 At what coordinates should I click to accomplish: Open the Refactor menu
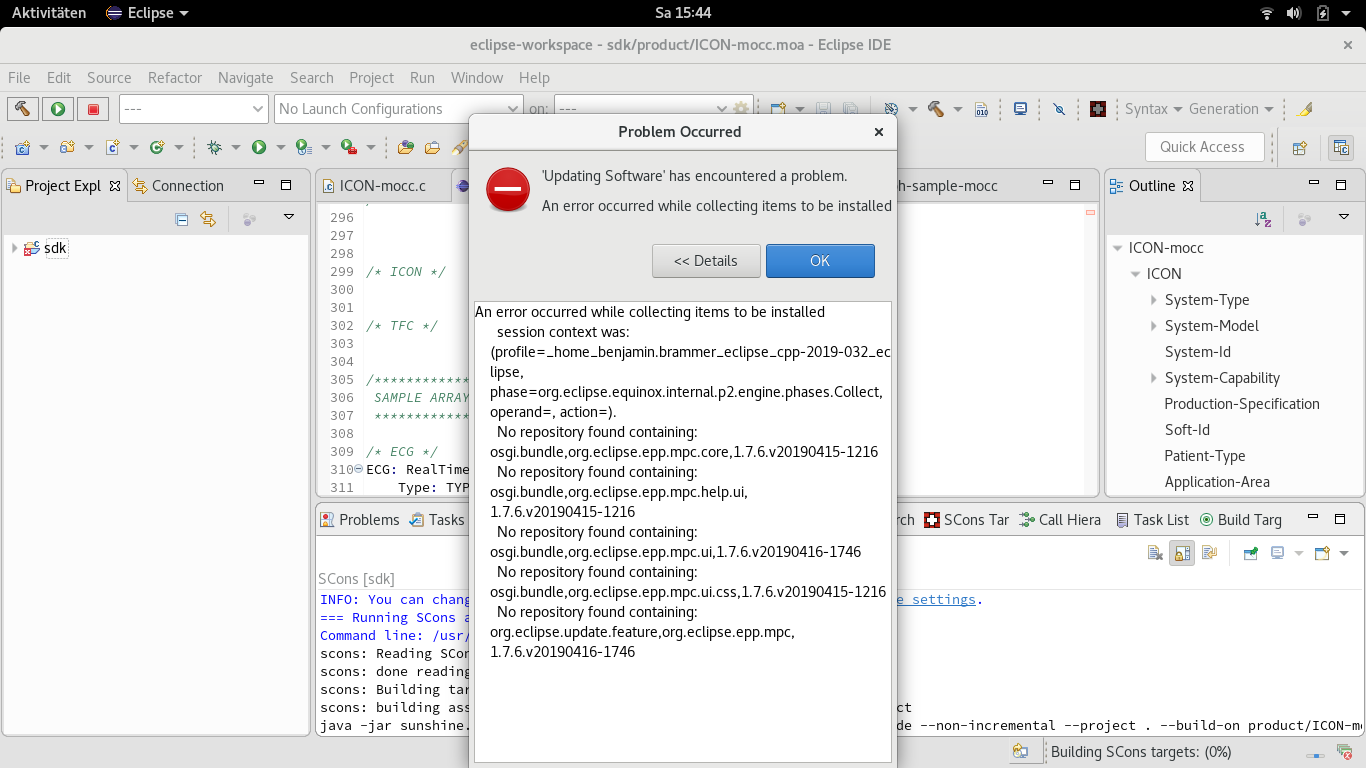tap(175, 78)
